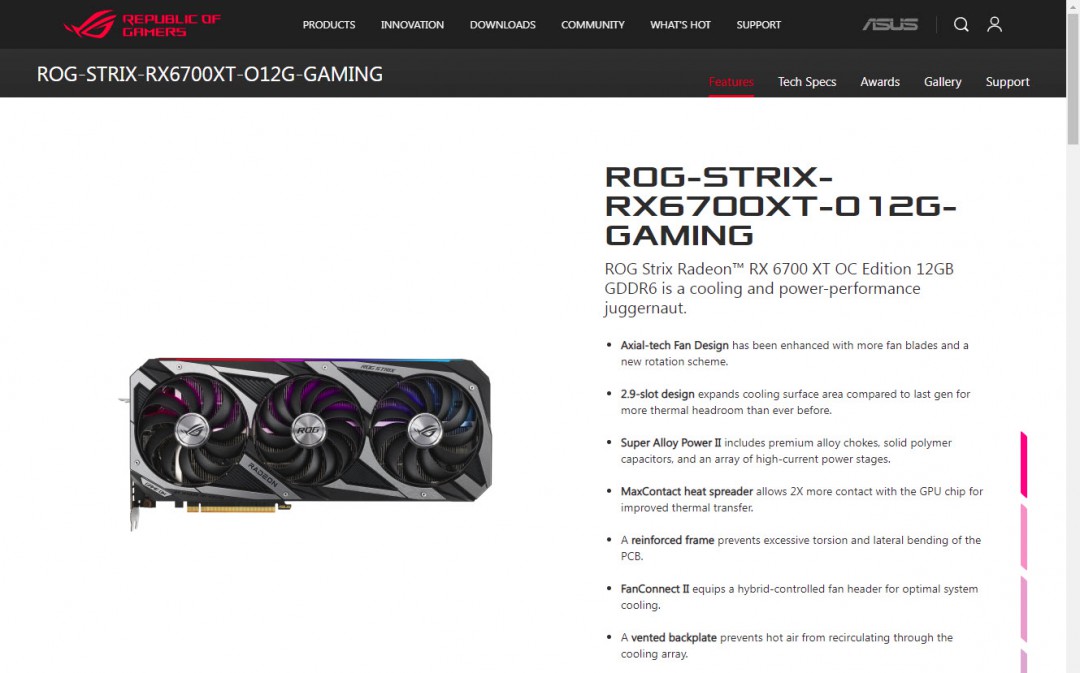Open the Gallery tab
The image size is (1080, 673).
pos(942,82)
